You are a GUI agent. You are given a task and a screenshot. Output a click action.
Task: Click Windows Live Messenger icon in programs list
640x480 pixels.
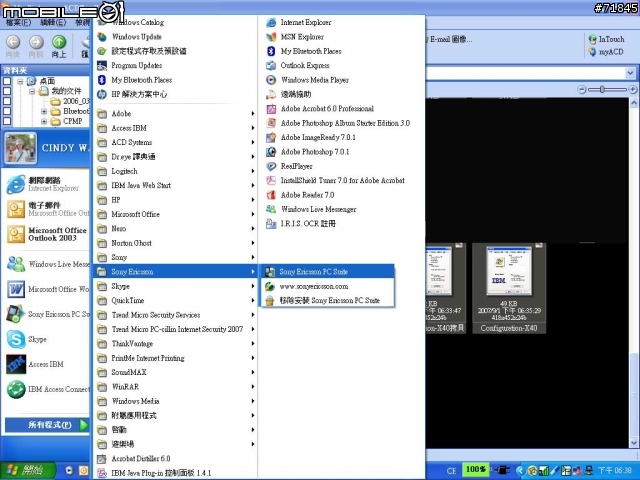click(x=271, y=209)
